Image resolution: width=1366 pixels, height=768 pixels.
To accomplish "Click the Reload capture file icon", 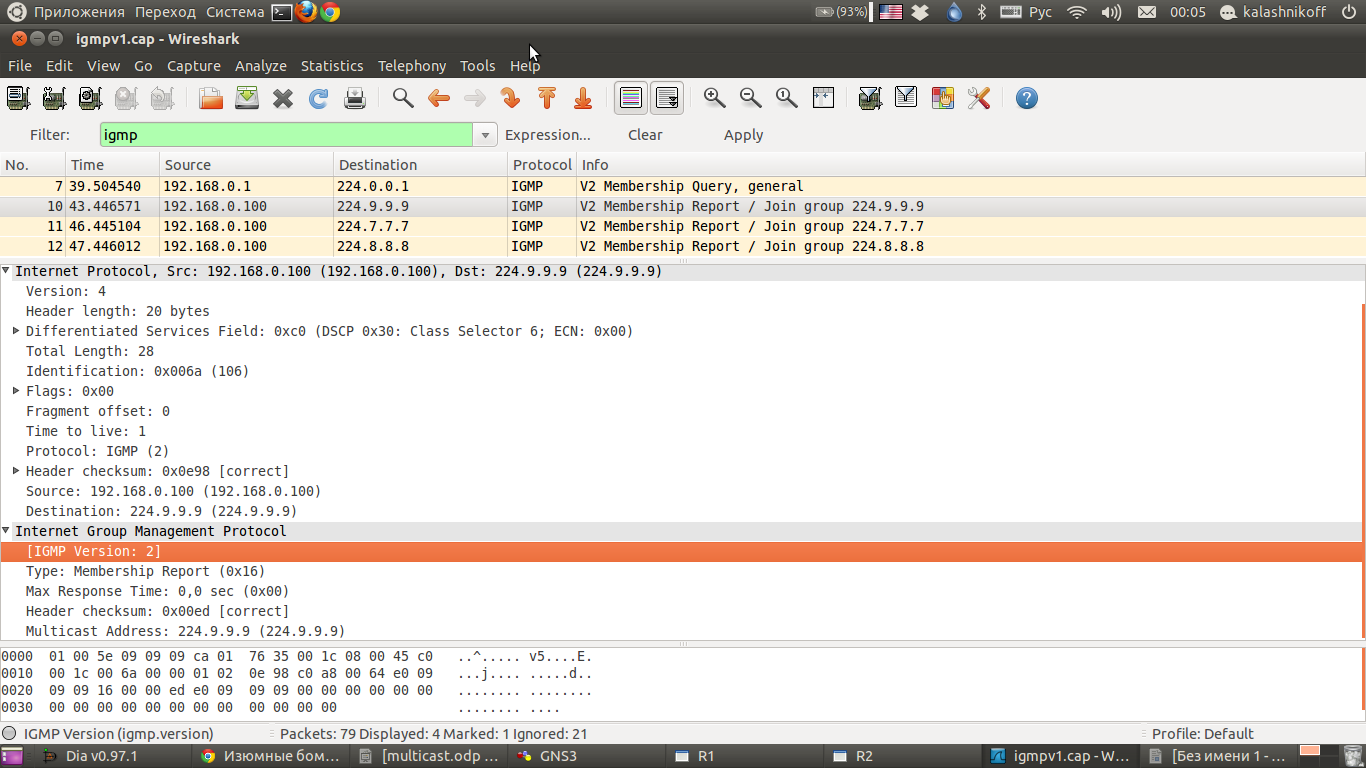I will tap(319, 98).
